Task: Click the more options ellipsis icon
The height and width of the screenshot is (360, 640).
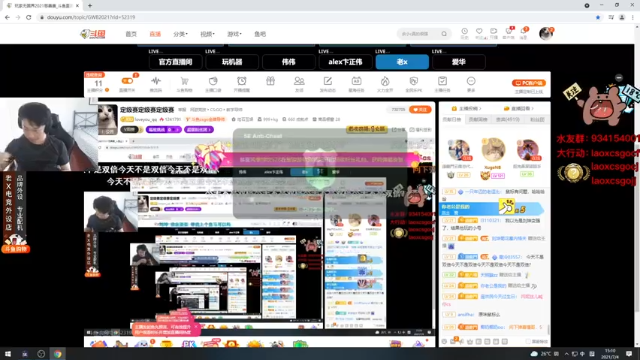Action: [471, 81]
